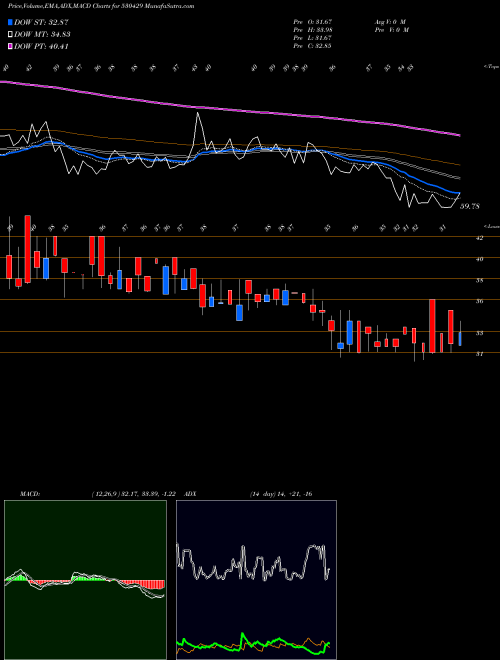Image resolution: width=500 pixels, height=660 pixels.
Task: Click the blue DOW ST legend swatch
Action: (10, 22)
